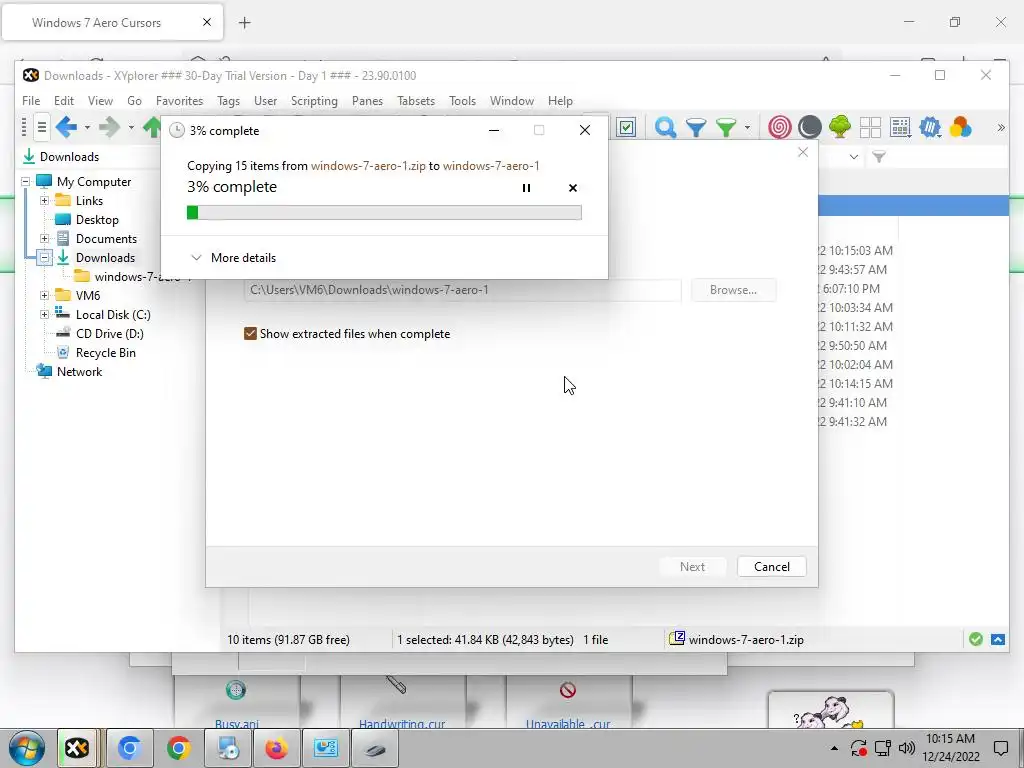Pause the copy operation
The width and height of the screenshot is (1024, 768).
[526, 188]
